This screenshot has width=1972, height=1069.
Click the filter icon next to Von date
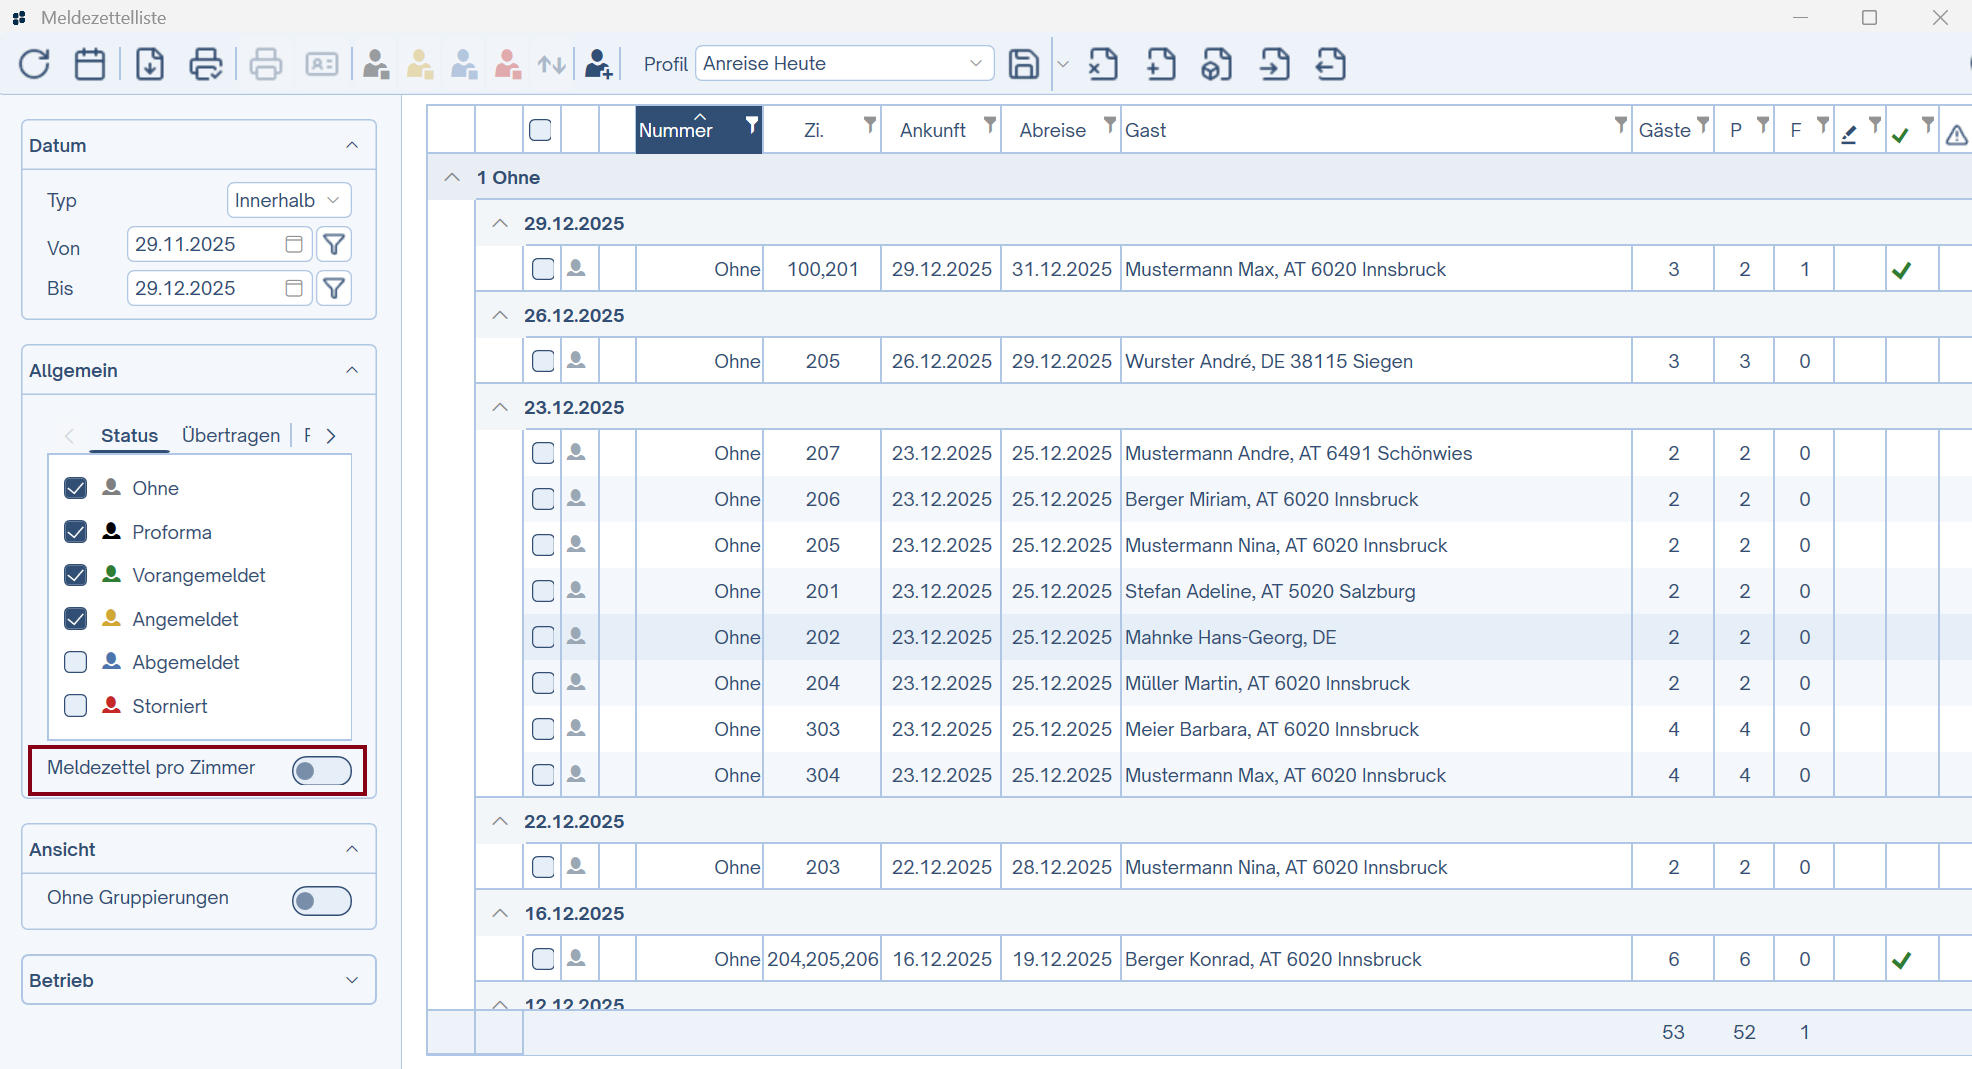coord(334,244)
